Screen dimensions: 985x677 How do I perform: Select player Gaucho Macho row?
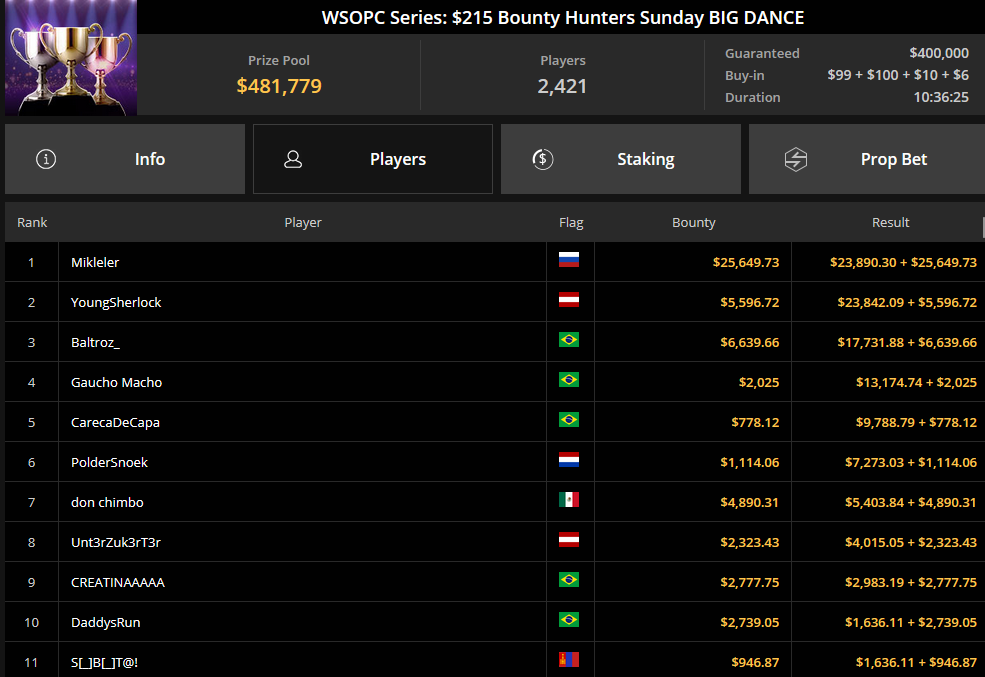click(x=495, y=382)
